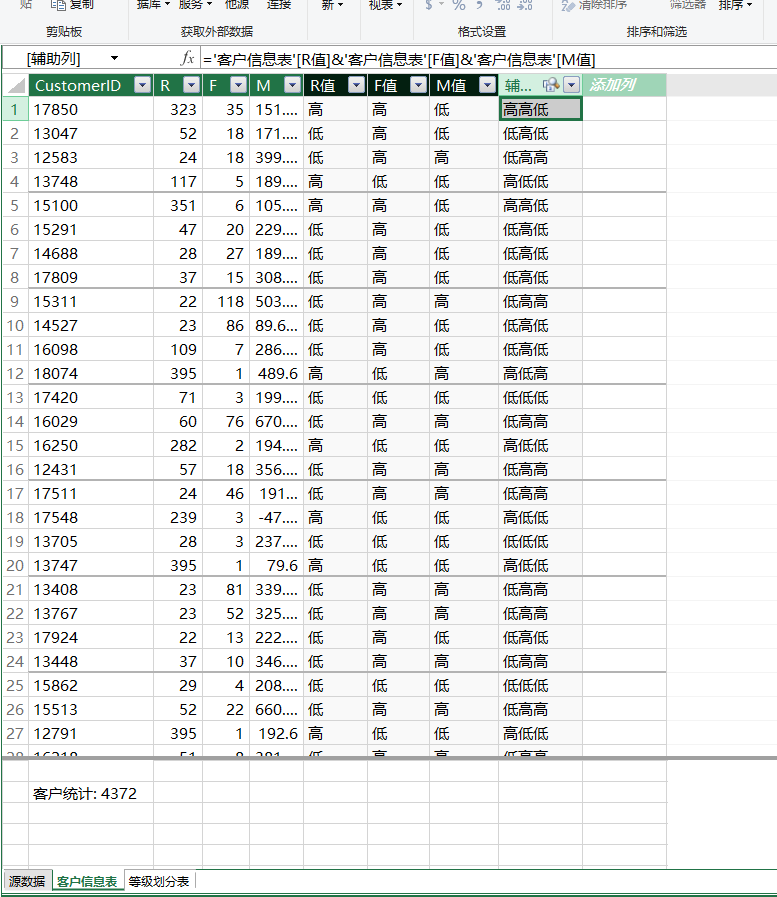Select the 客户信息表 sheet tab
This screenshot has width=777, height=897.
coord(87,881)
